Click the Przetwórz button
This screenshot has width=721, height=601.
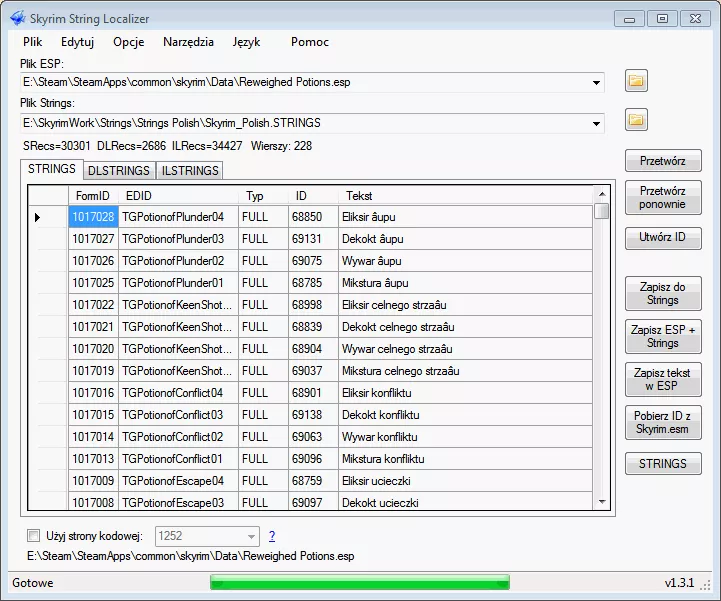pos(663,161)
